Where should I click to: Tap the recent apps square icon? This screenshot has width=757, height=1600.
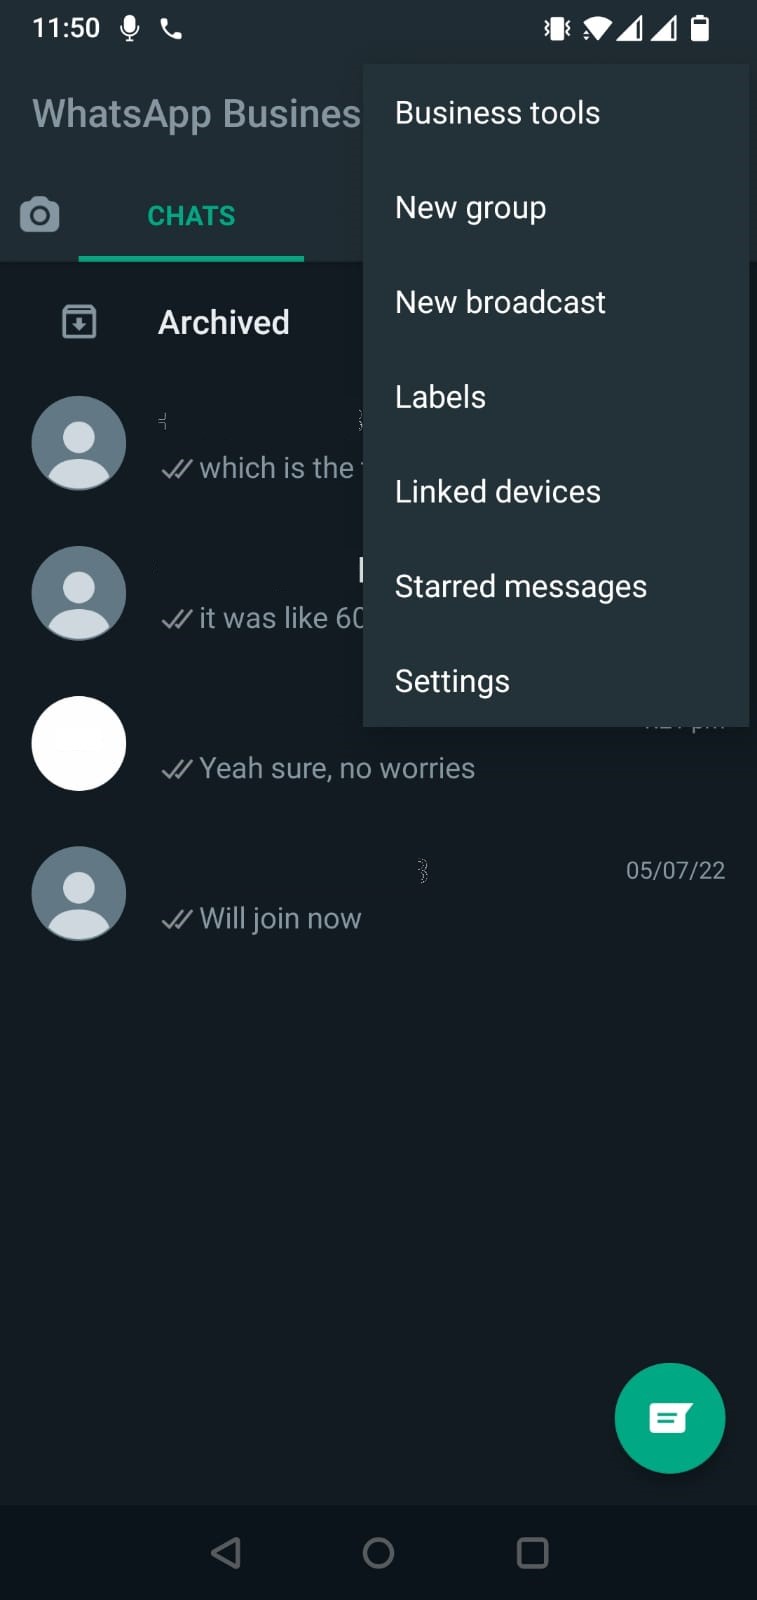532,1552
